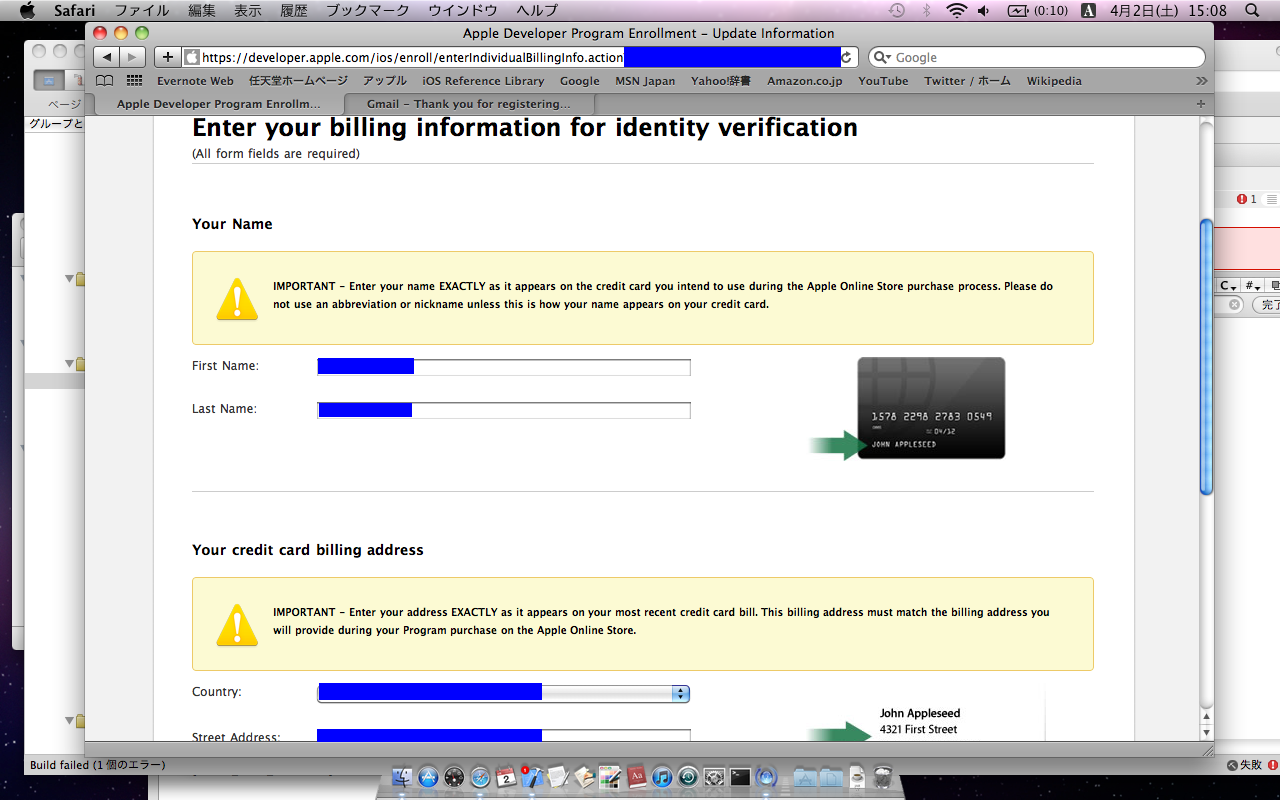
Task: Open a new tab with the plus icon
Action: pyautogui.click(x=1200, y=104)
